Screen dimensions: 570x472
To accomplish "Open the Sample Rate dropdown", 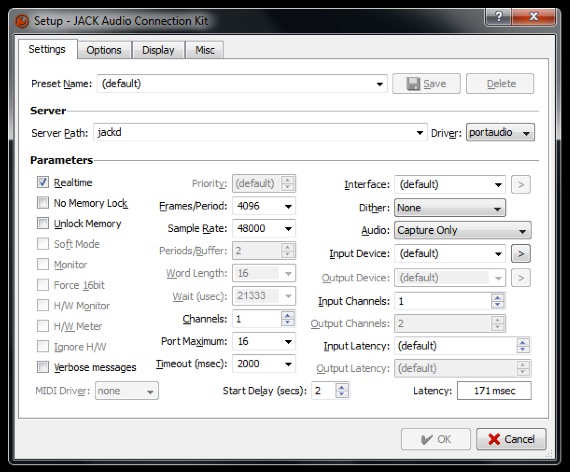I will (264, 228).
